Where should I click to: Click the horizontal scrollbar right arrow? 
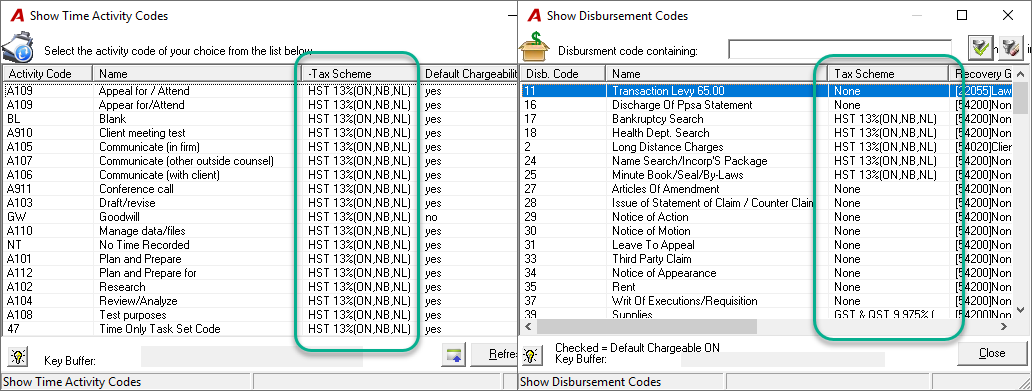(1004, 326)
